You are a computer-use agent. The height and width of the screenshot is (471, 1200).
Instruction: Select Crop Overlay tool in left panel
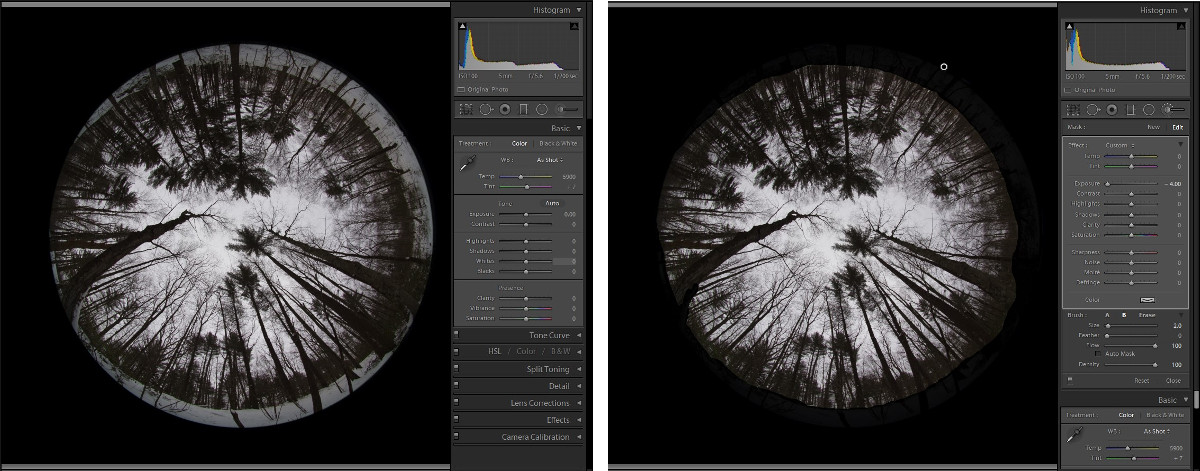pyautogui.click(x=465, y=108)
